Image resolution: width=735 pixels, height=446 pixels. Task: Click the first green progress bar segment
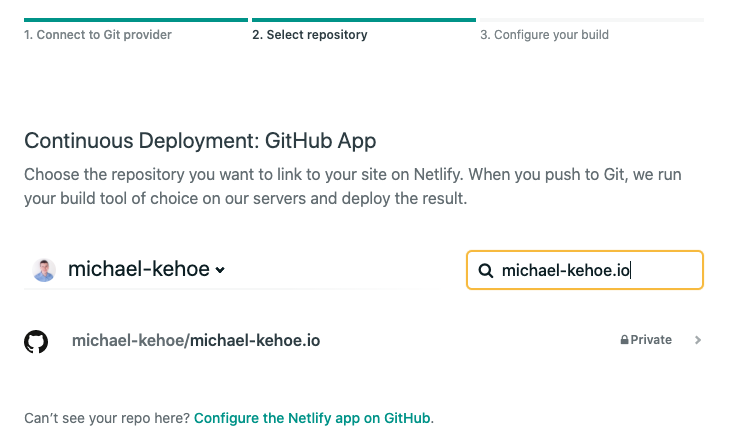(136, 19)
